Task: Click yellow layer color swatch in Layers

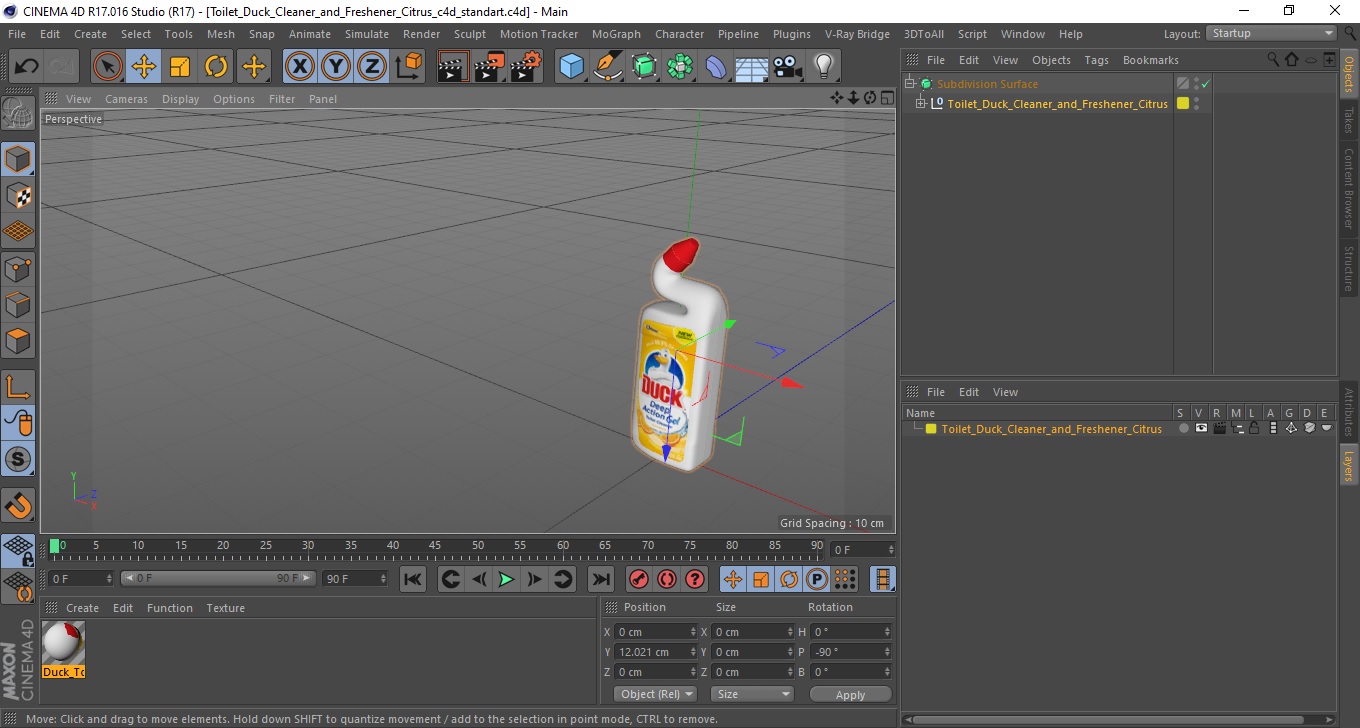Action: coord(931,429)
